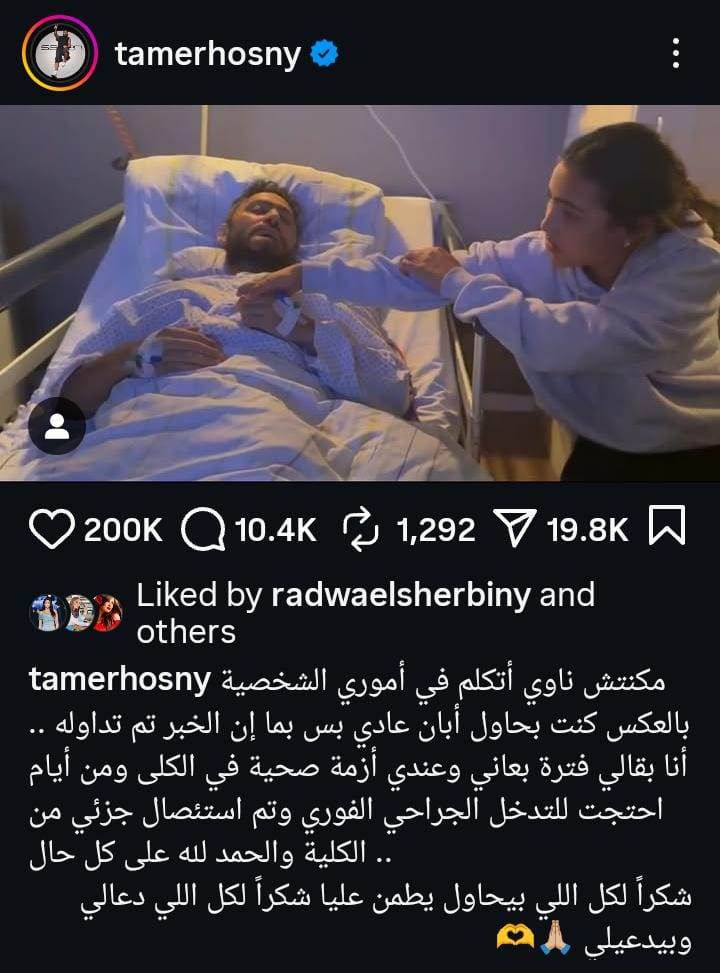720x973 pixels.
Task: Tap the repost arrows icon
Action: [x=361, y=529]
